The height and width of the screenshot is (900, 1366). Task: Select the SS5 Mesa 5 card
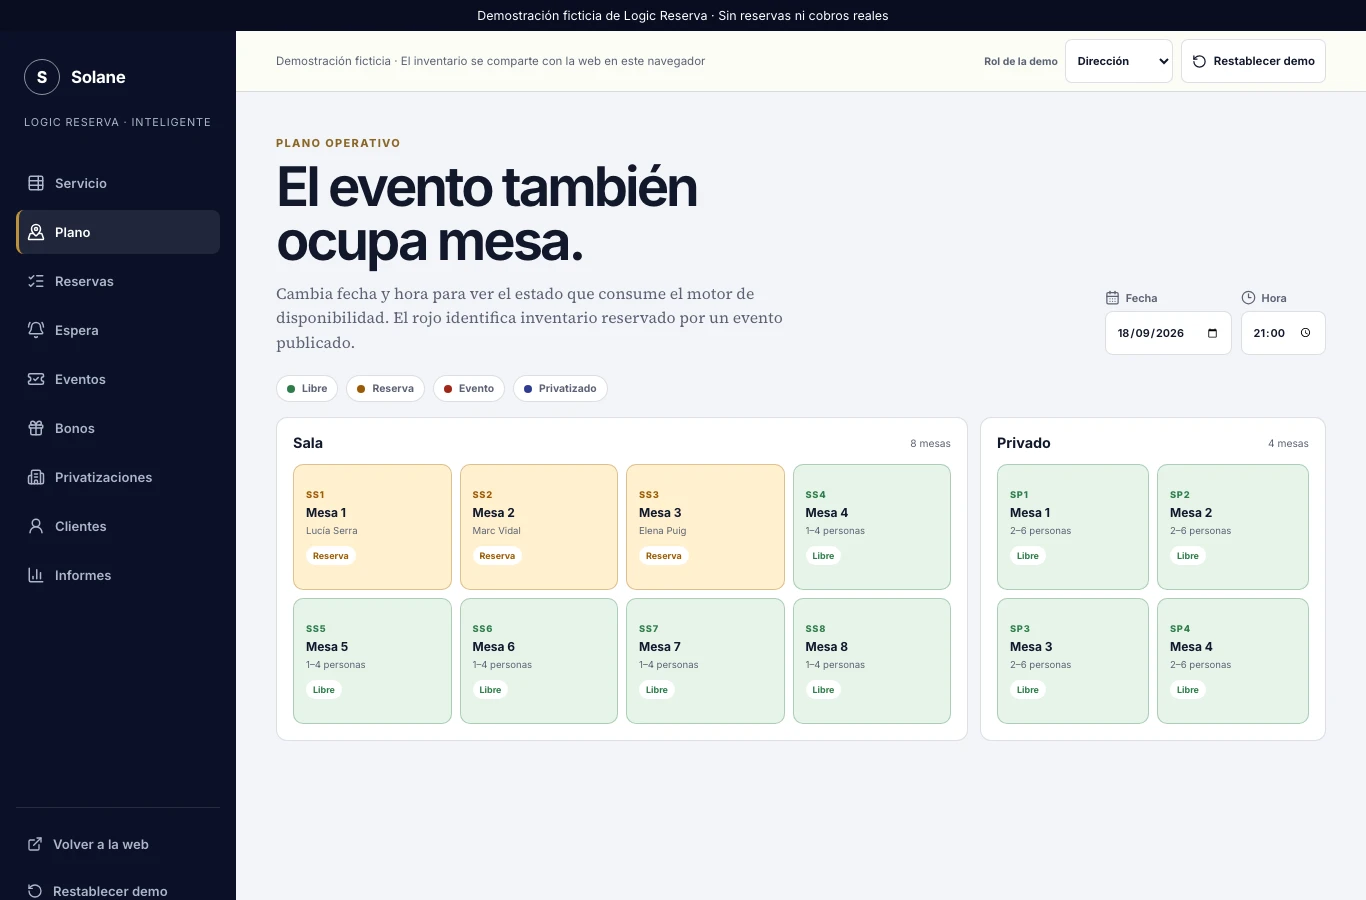372,661
